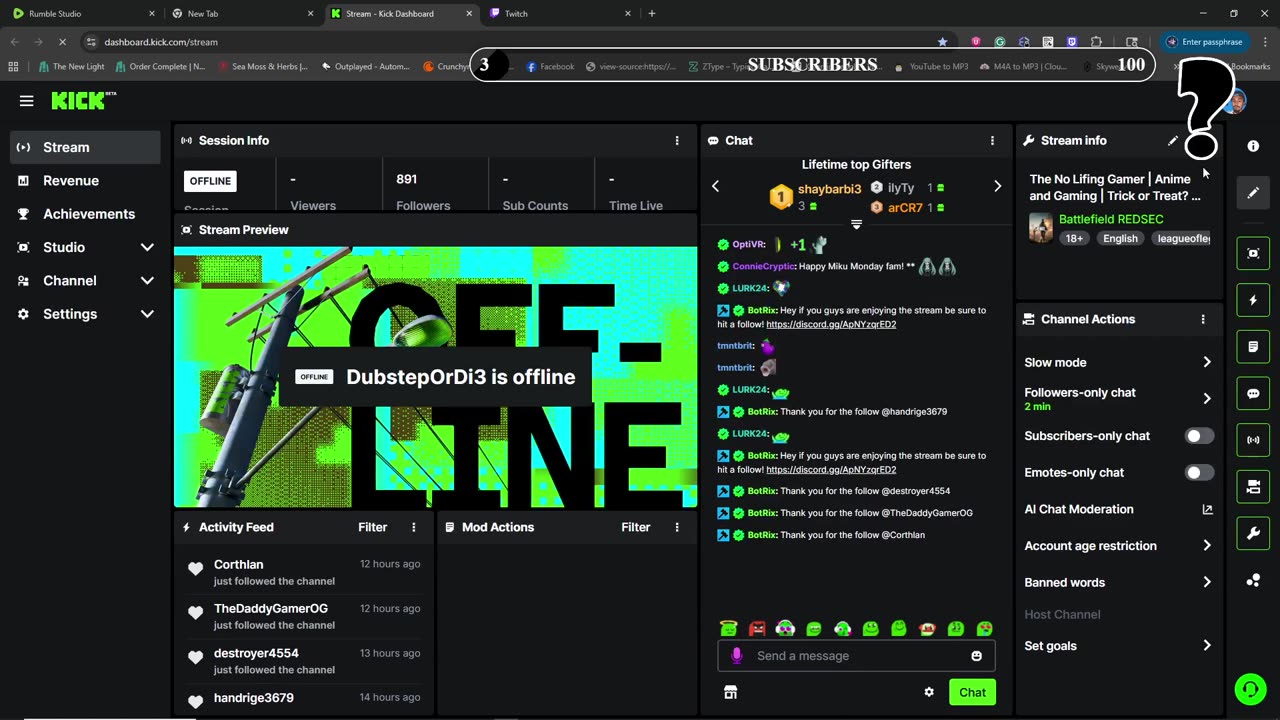Image resolution: width=1280 pixels, height=720 pixels.
Task: Click Corthlan in Activity Feed
Action: point(238,564)
